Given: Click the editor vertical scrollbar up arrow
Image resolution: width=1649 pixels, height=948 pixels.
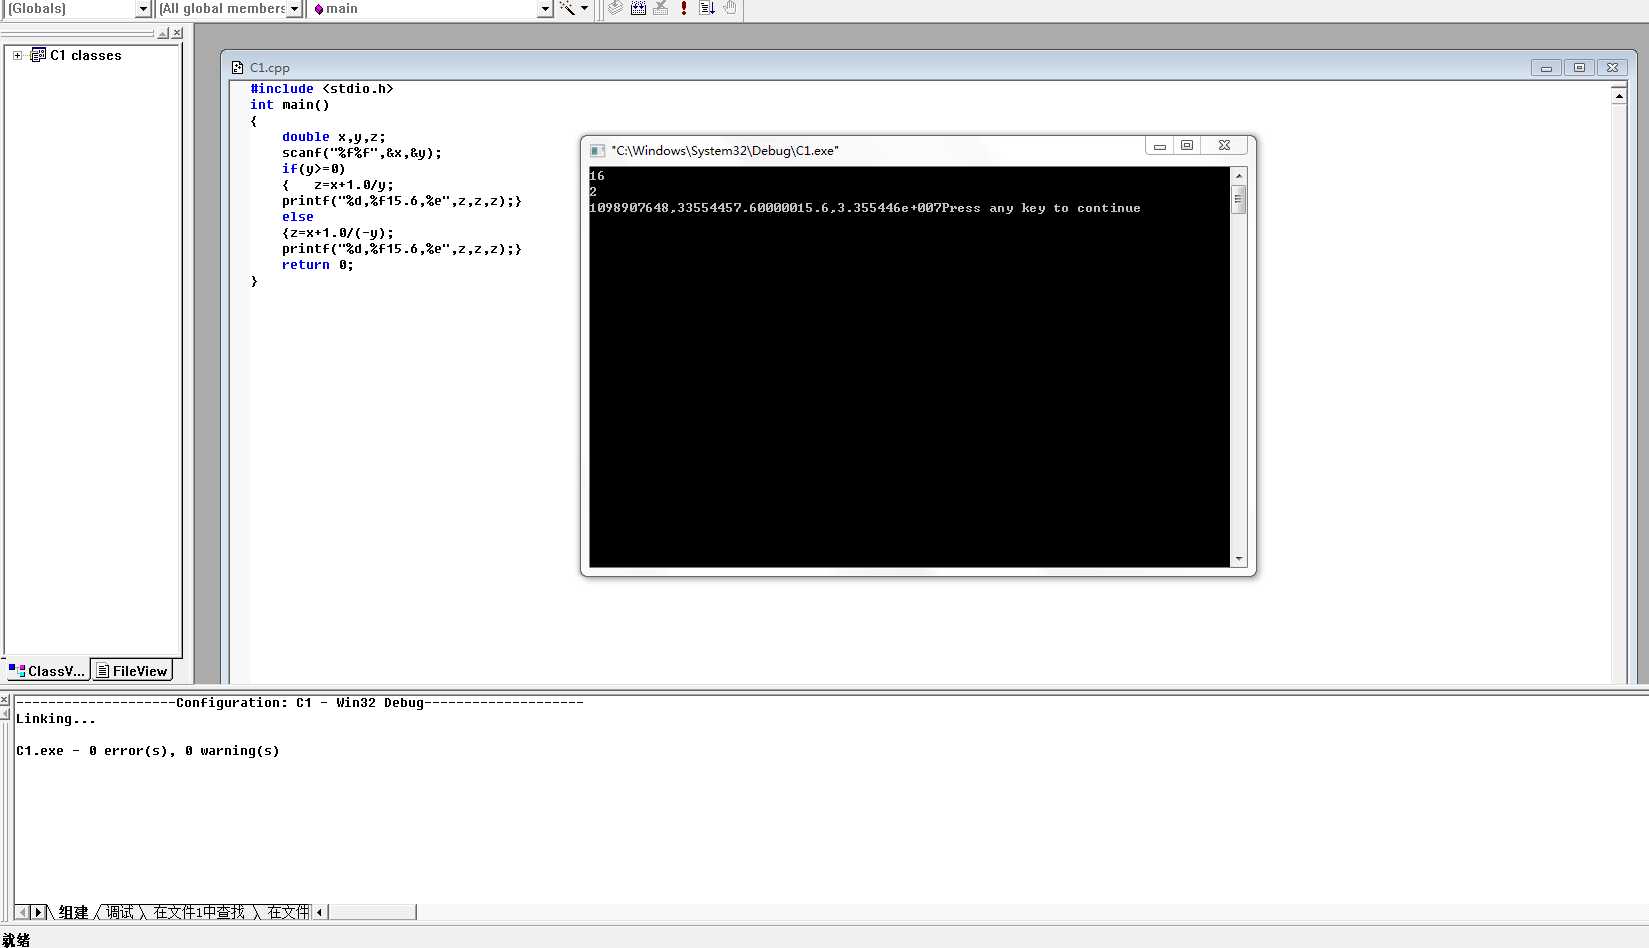Looking at the screenshot, I should tap(1619, 96).
